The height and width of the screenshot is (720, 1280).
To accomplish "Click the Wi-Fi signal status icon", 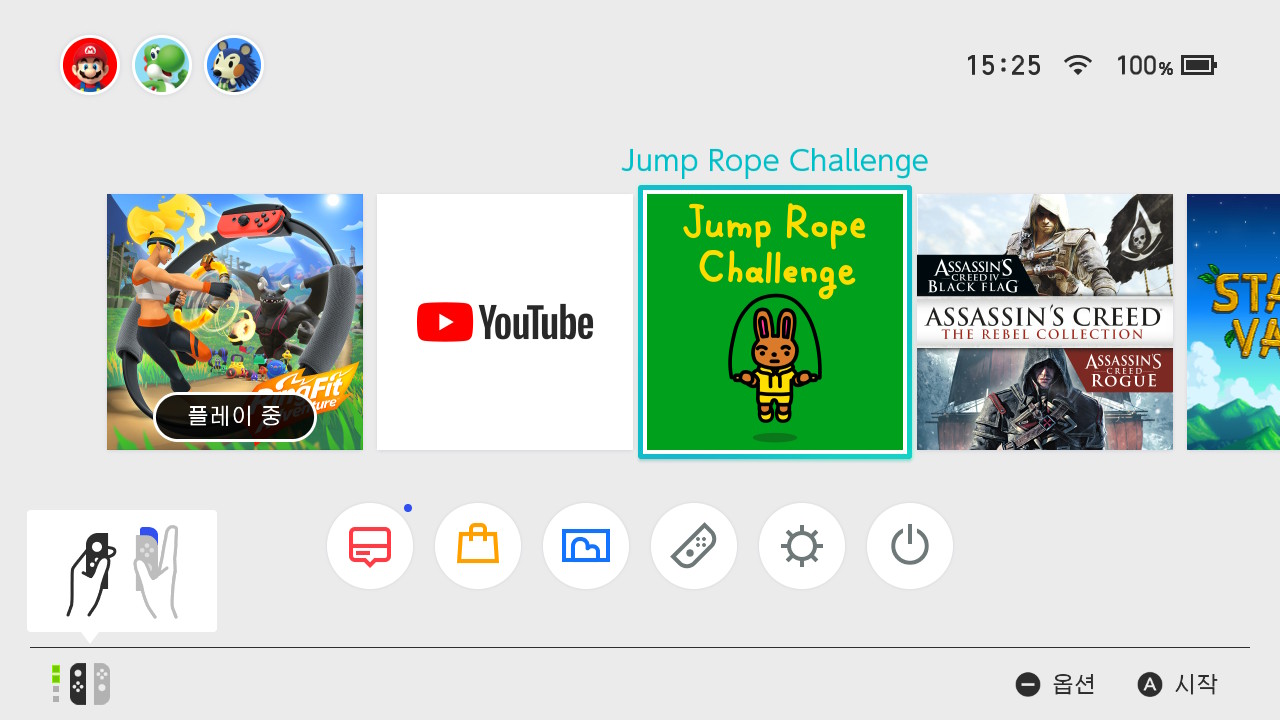I will click(x=1077, y=65).
